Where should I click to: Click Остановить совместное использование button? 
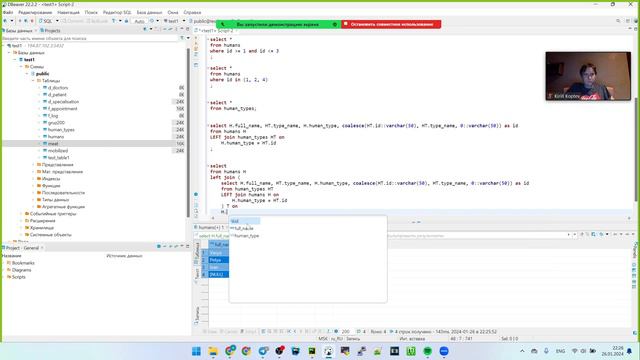391,24
